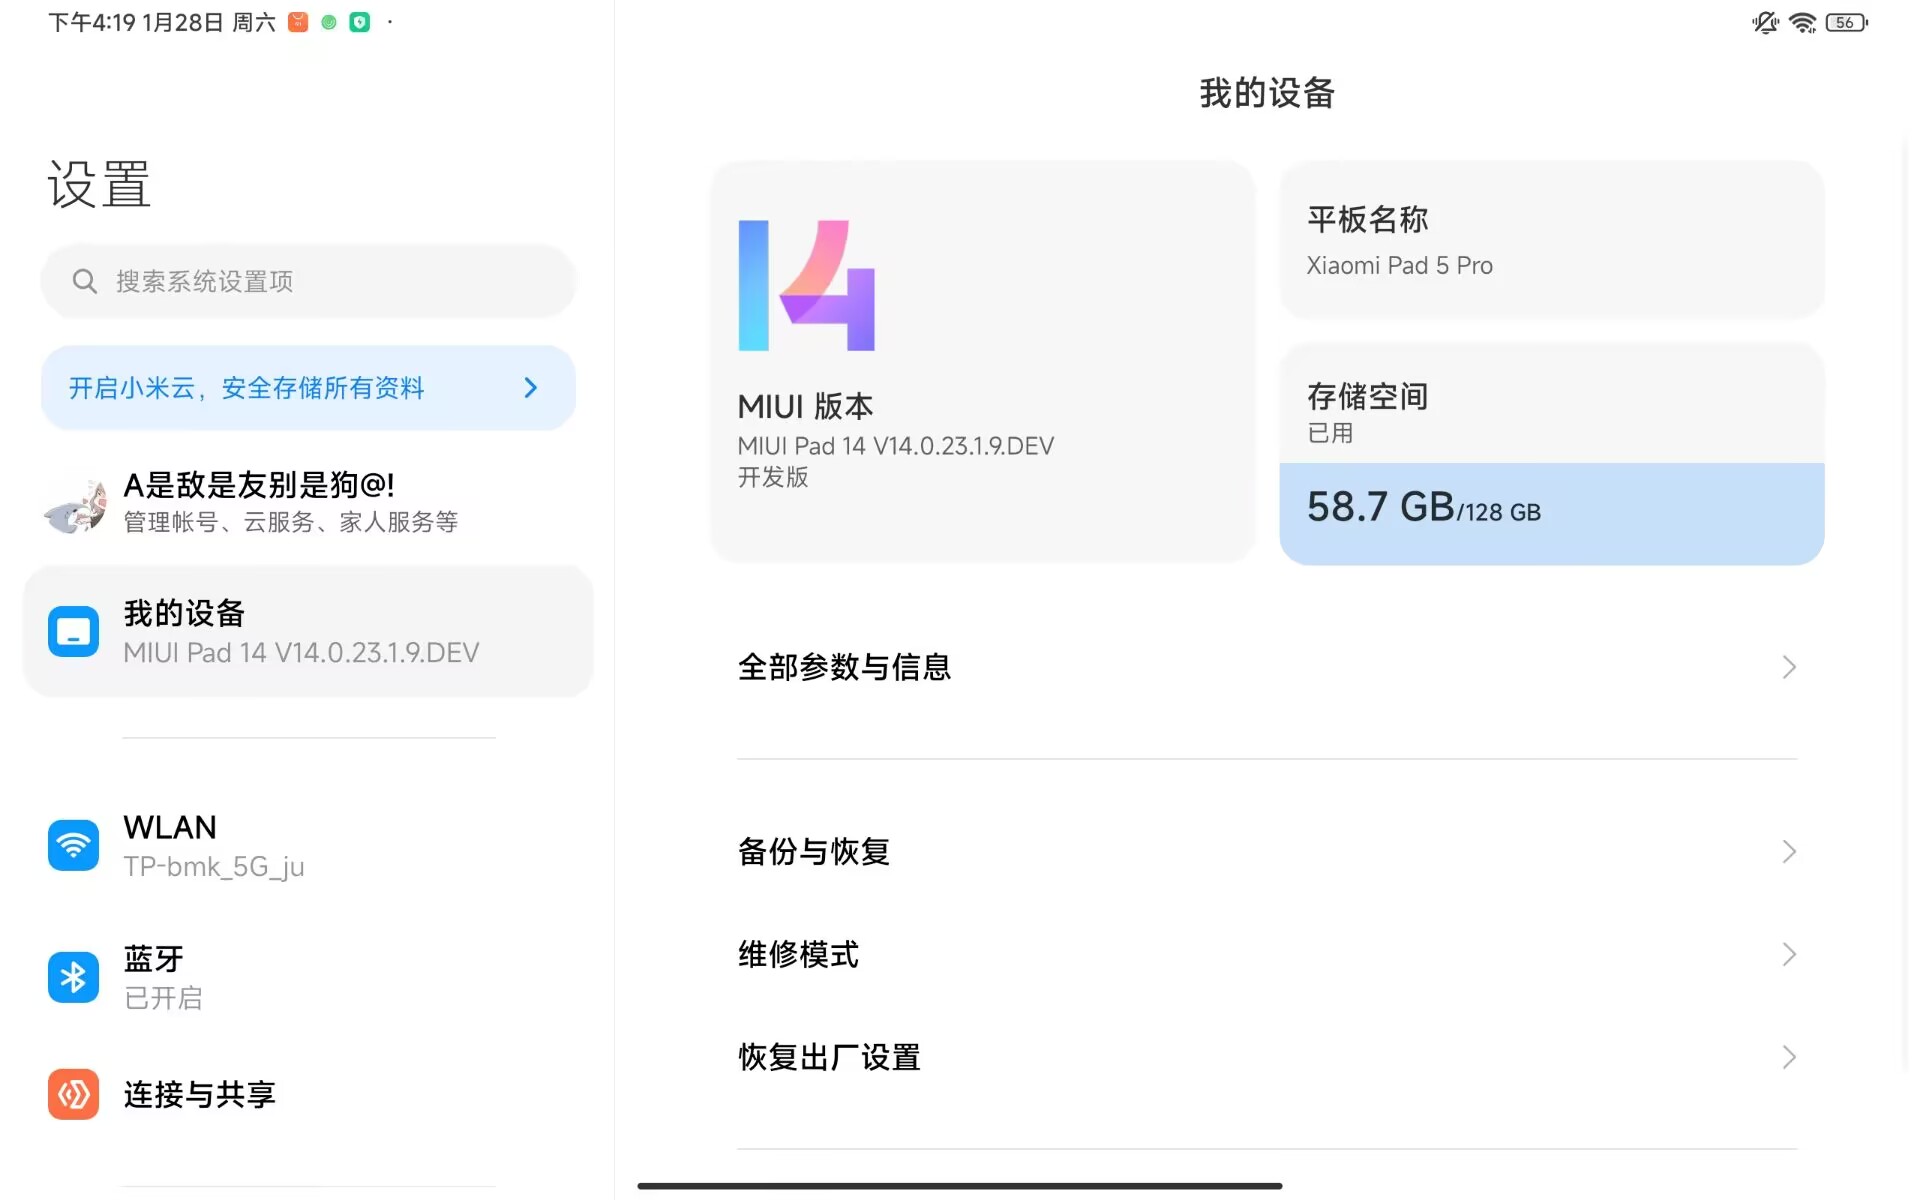The image size is (1920, 1200).
Task: Open the 平板名称 Xiaomi Pad 5 Pro card
Action: coord(1552,240)
